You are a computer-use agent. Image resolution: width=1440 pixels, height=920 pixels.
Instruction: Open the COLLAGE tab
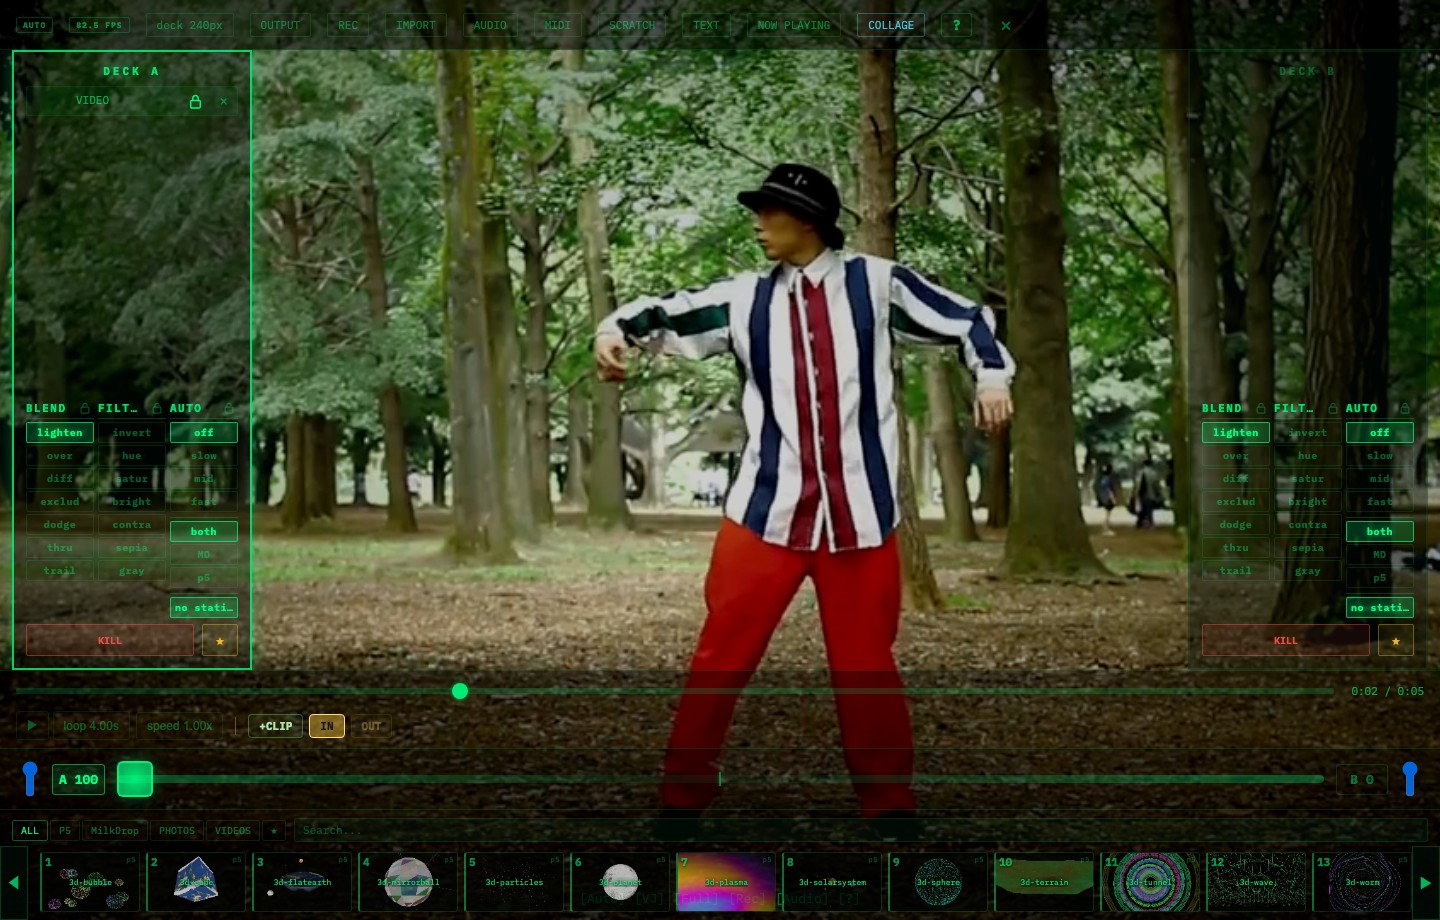(x=891, y=25)
